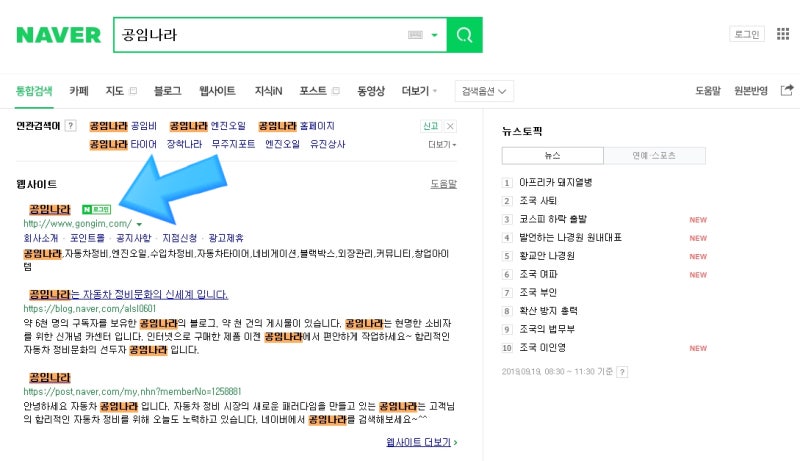
Task: Open the 공임나라 post result title
Action: [x=50, y=377]
